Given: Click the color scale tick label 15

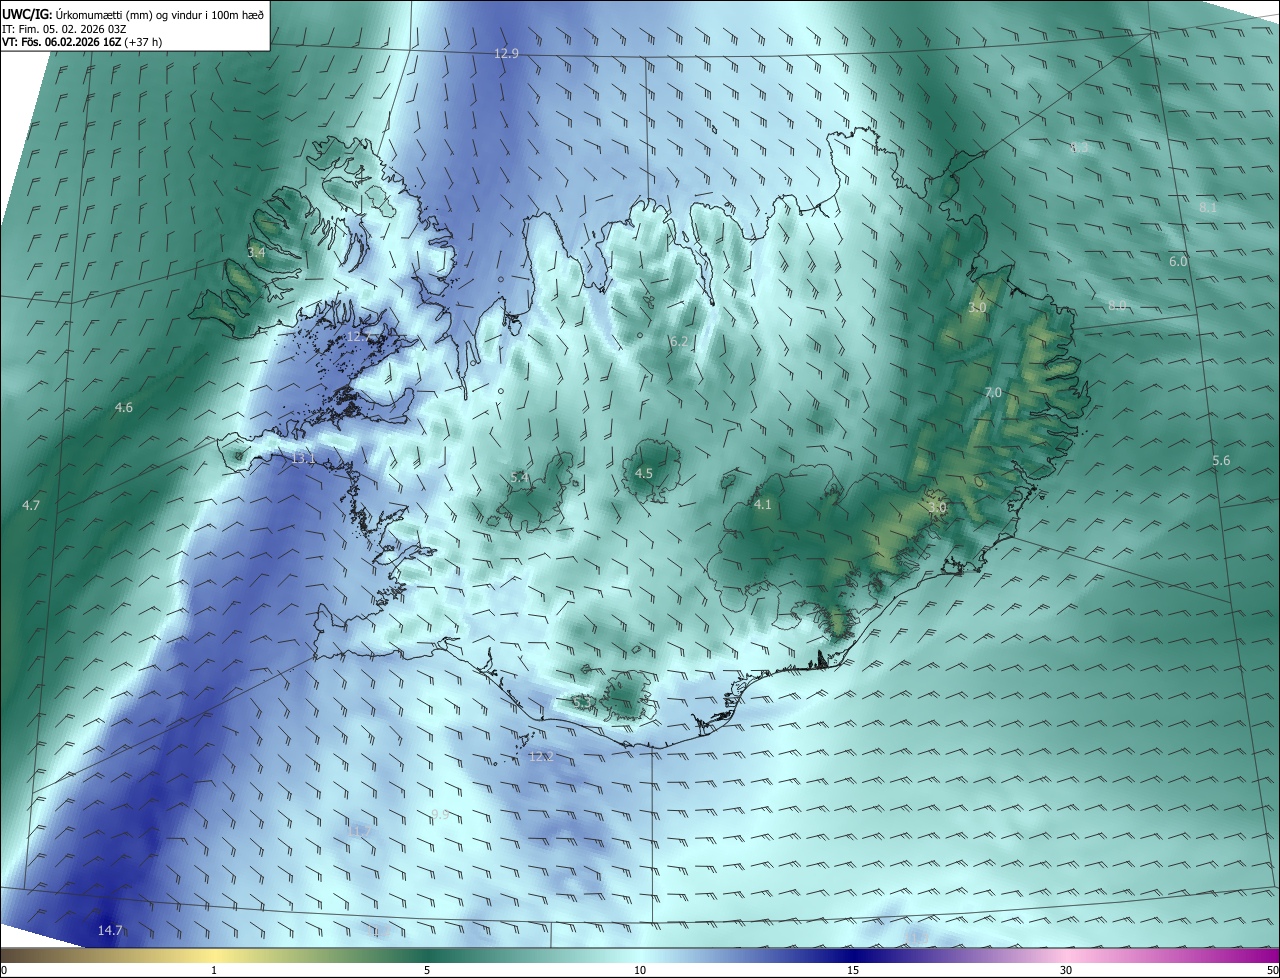Looking at the screenshot, I should 853,970.
